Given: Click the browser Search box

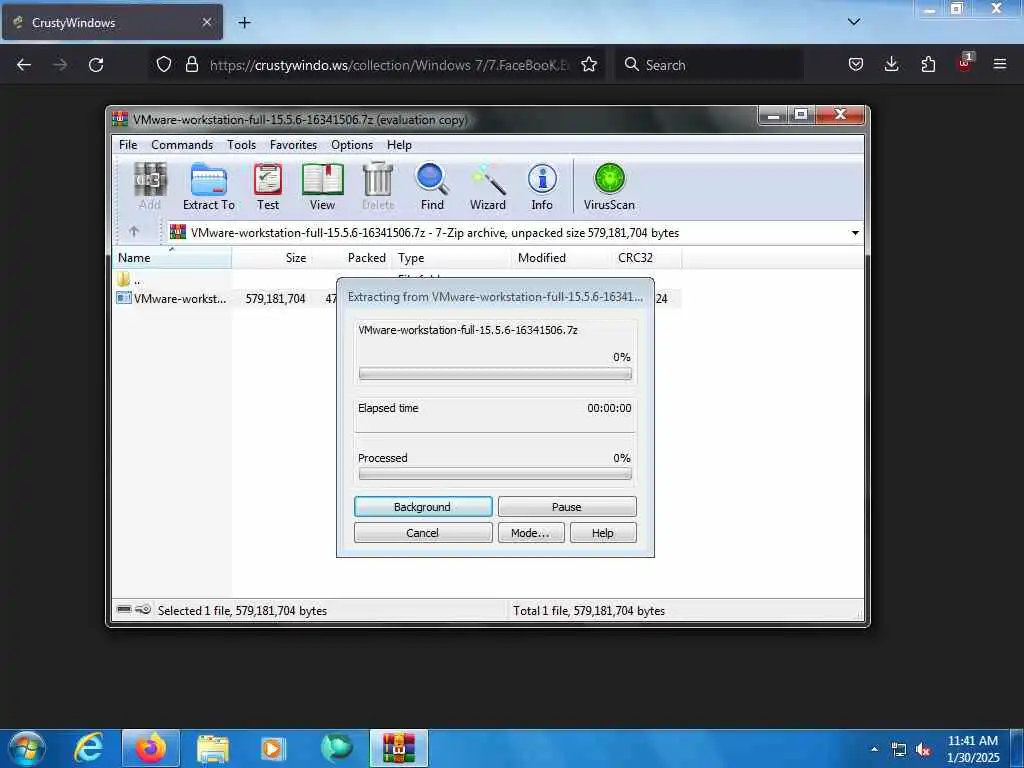Looking at the screenshot, I should [709, 65].
